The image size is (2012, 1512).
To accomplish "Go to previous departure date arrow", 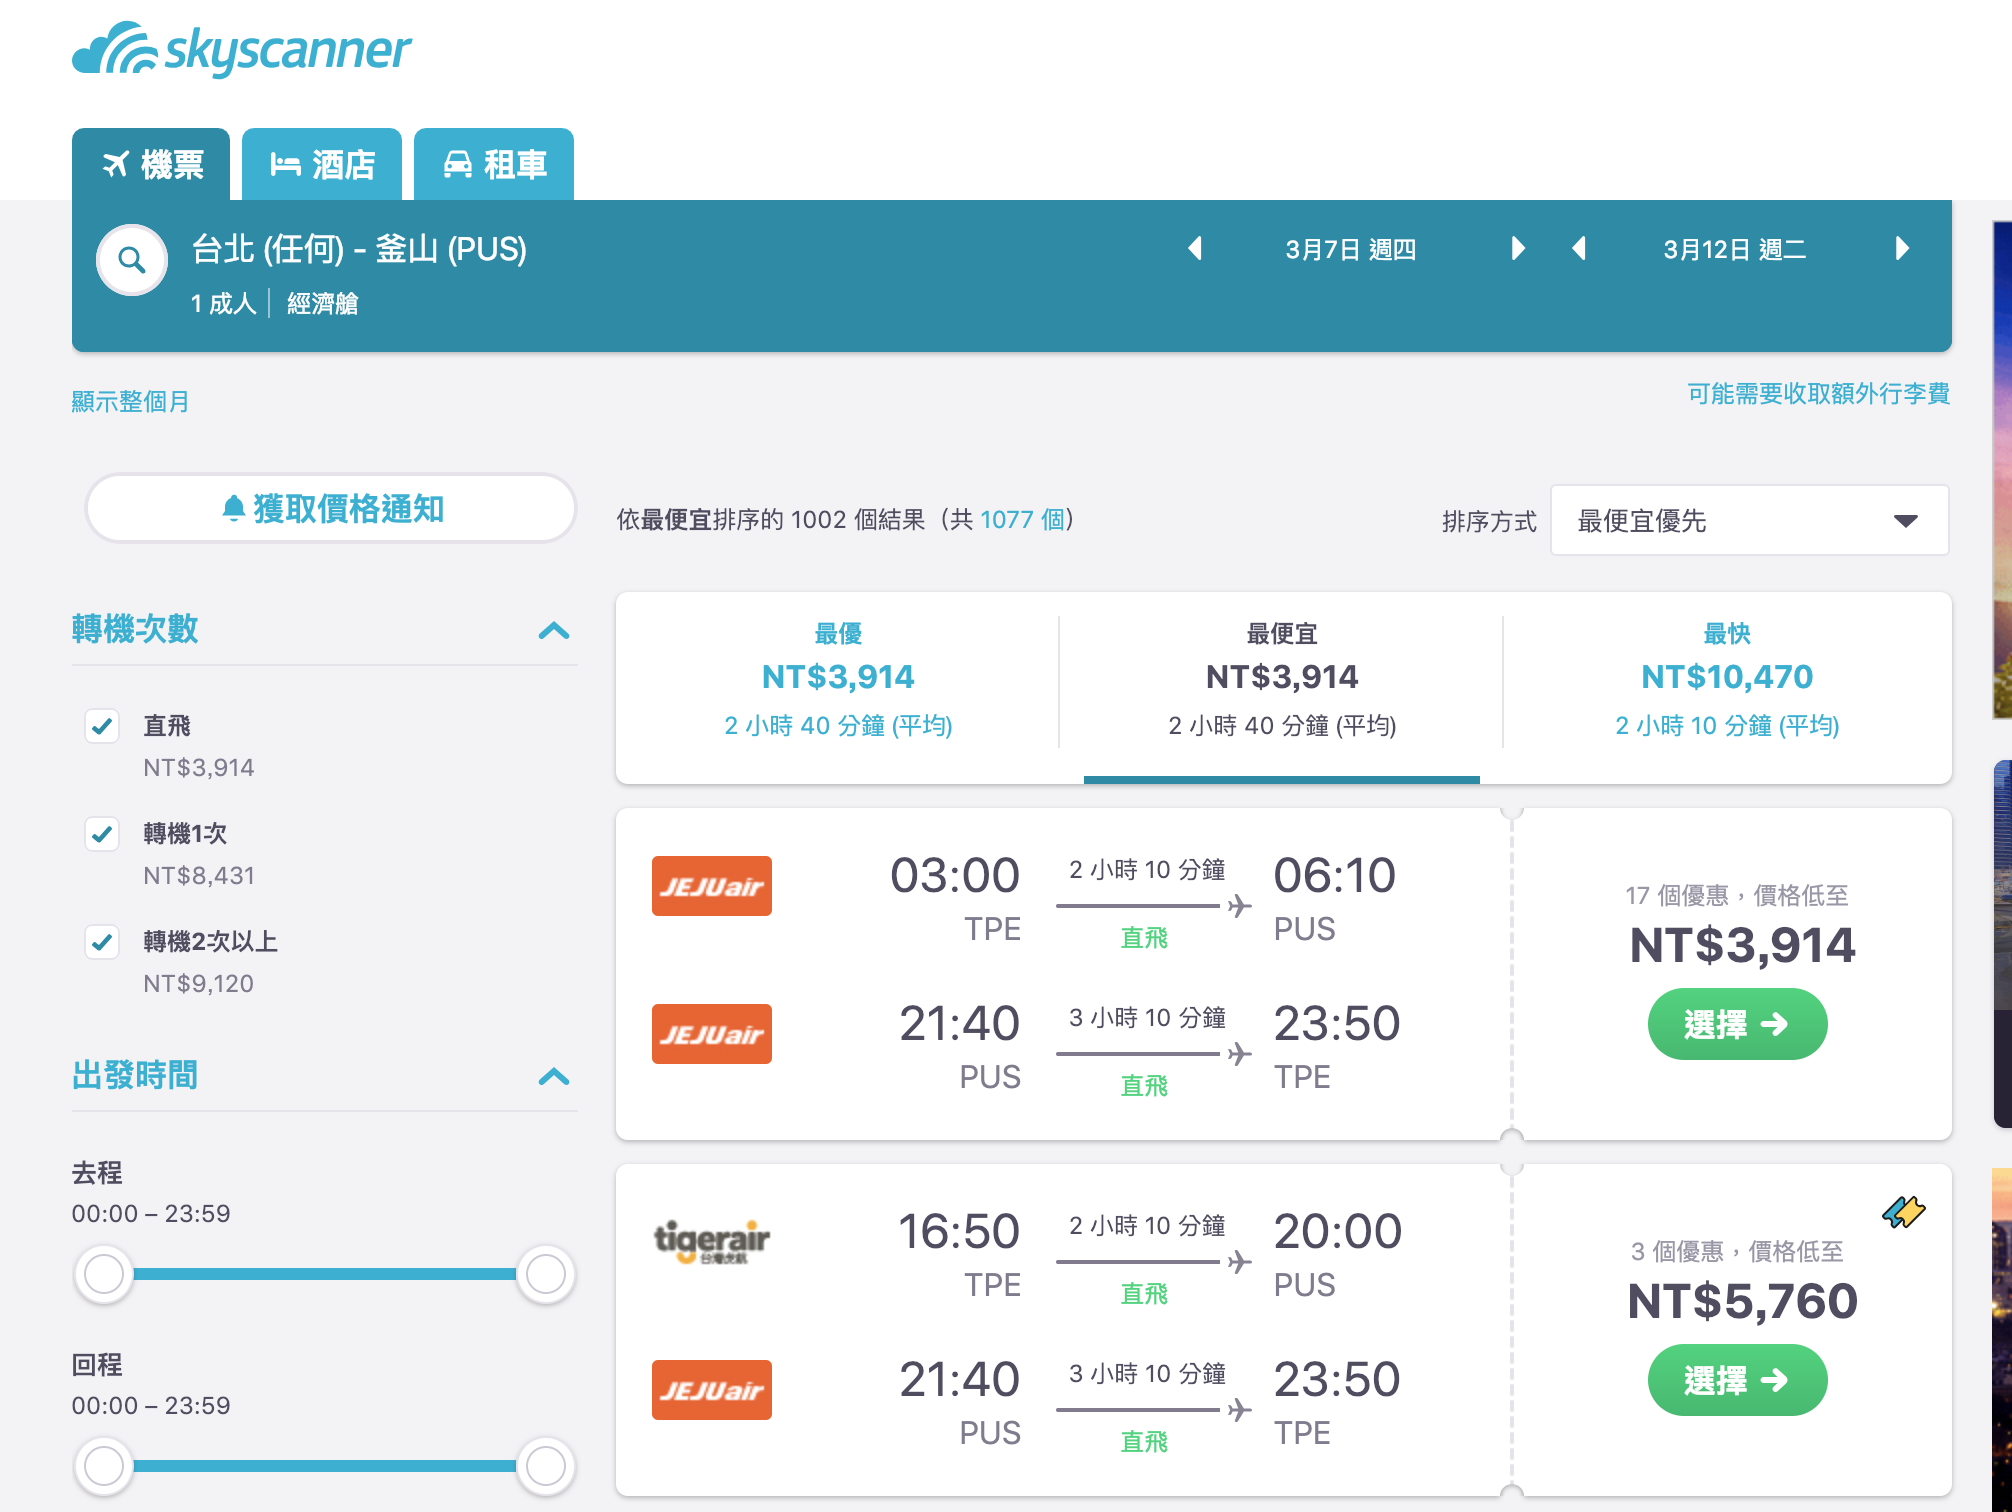I will (x=1194, y=248).
